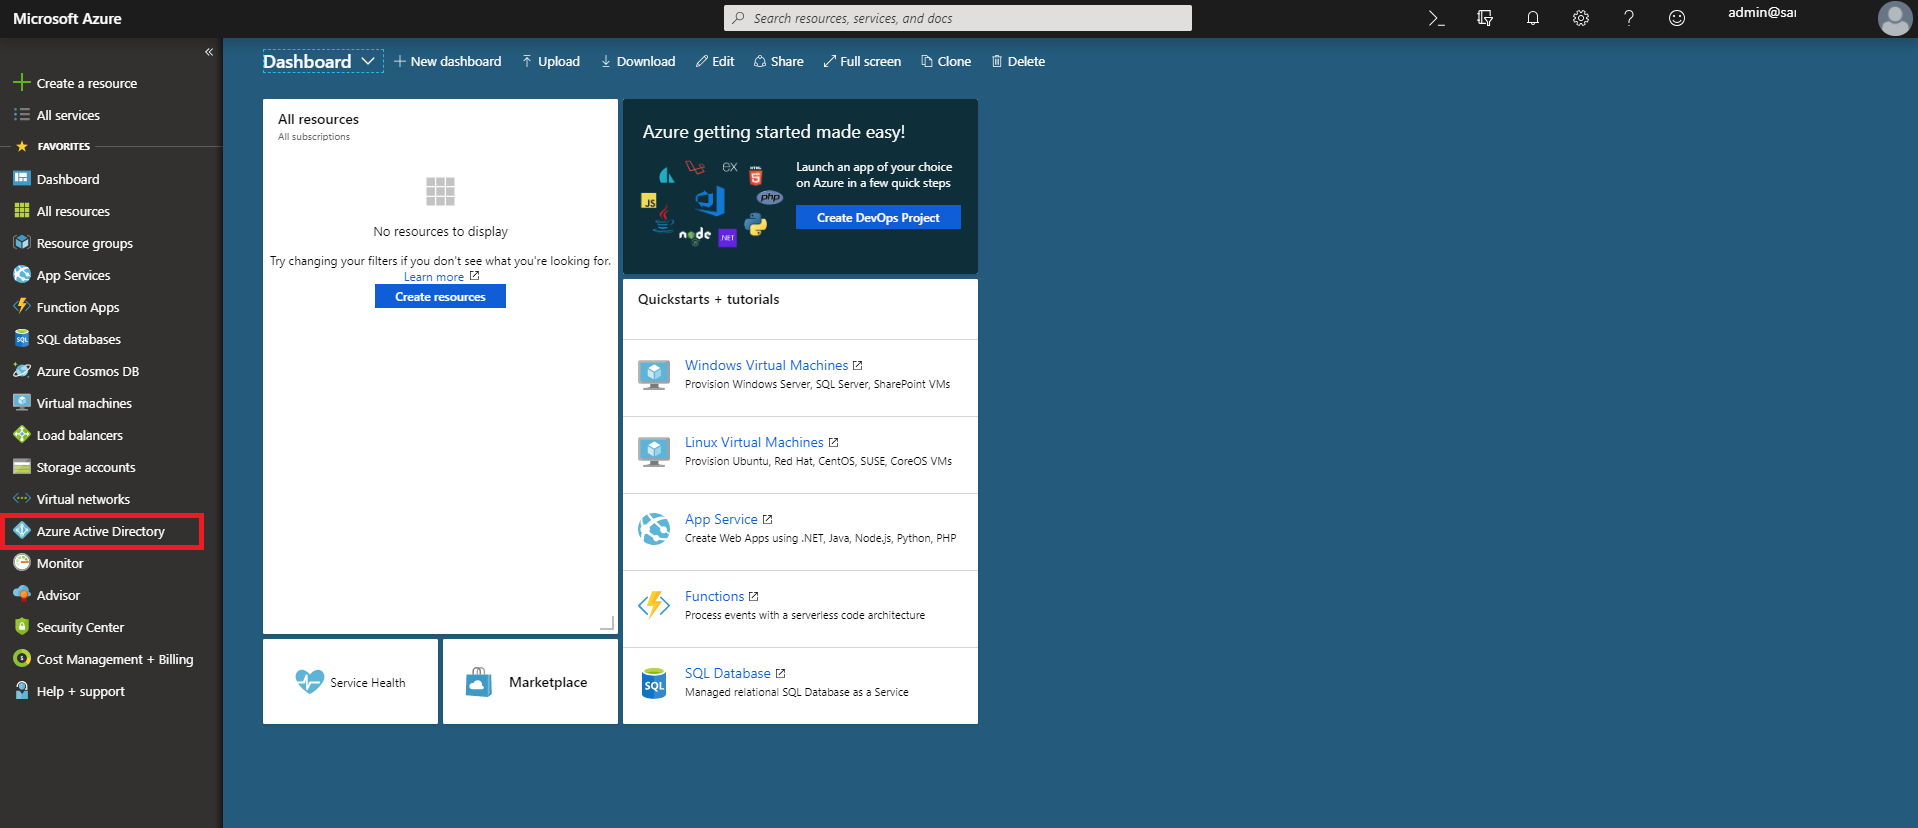Image resolution: width=1918 pixels, height=828 pixels.
Task: Share the dashboard
Action: 779,61
